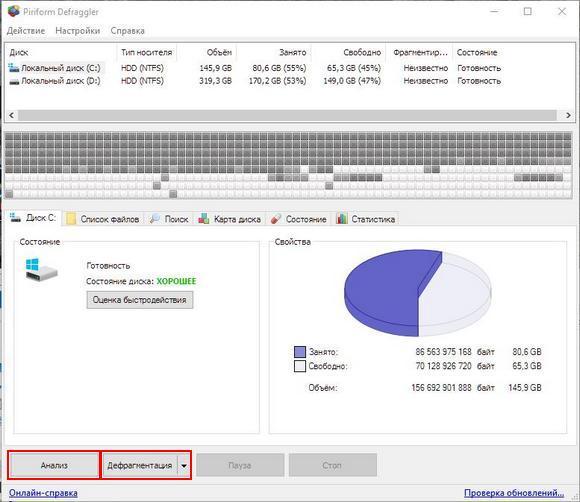Click the Анализ button
The image size is (580, 502).
point(54,465)
